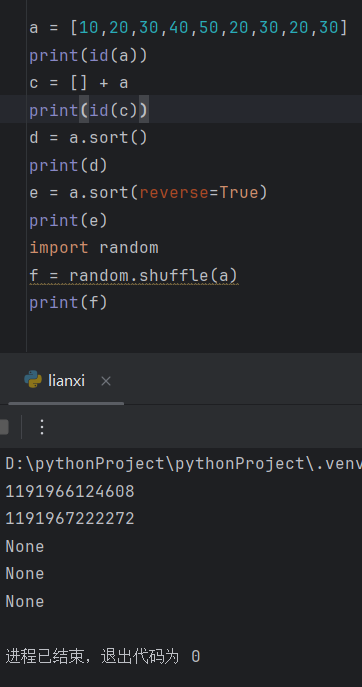Close the lianxi run tab
This screenshot has width=362, height=687.
coord(106,382)
